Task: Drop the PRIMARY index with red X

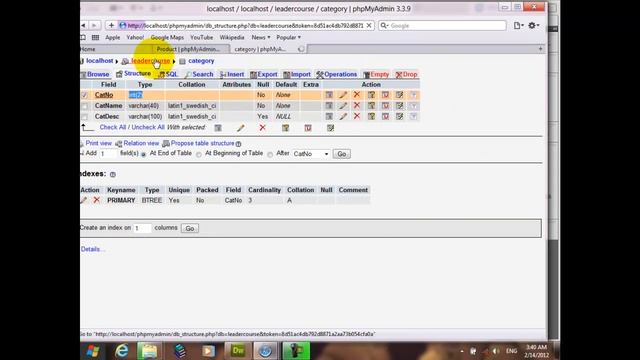Action: [96, 200]
